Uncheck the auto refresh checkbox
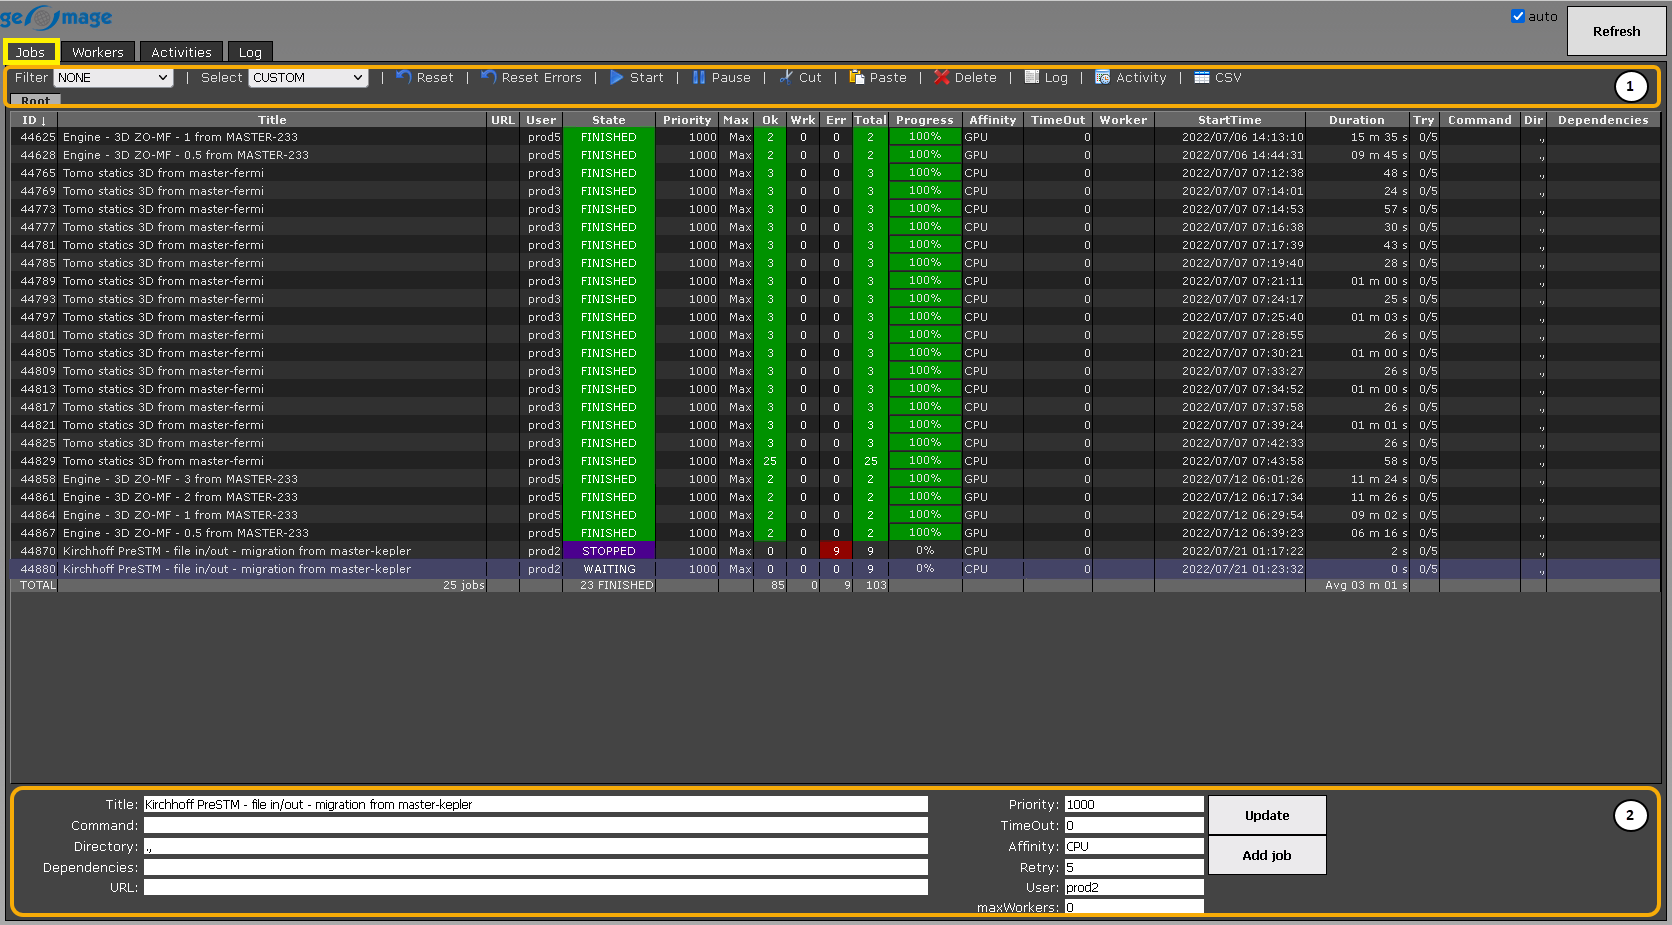 point(1518,16)
